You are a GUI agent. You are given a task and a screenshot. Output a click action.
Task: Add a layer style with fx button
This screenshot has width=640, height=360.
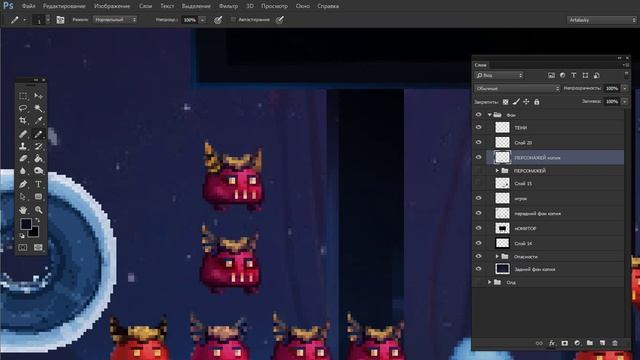[x=552, y=343]
